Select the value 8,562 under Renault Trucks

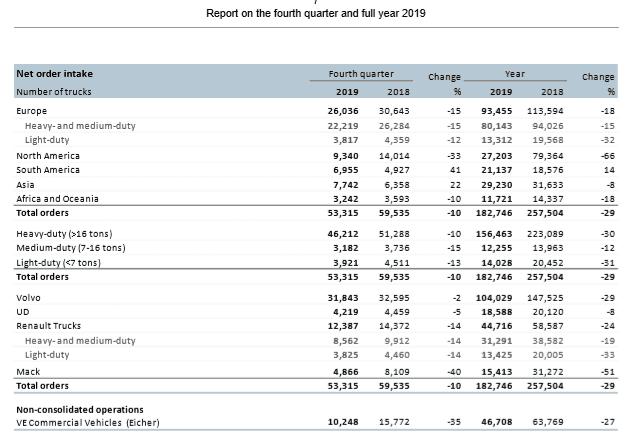coord(346,341)
